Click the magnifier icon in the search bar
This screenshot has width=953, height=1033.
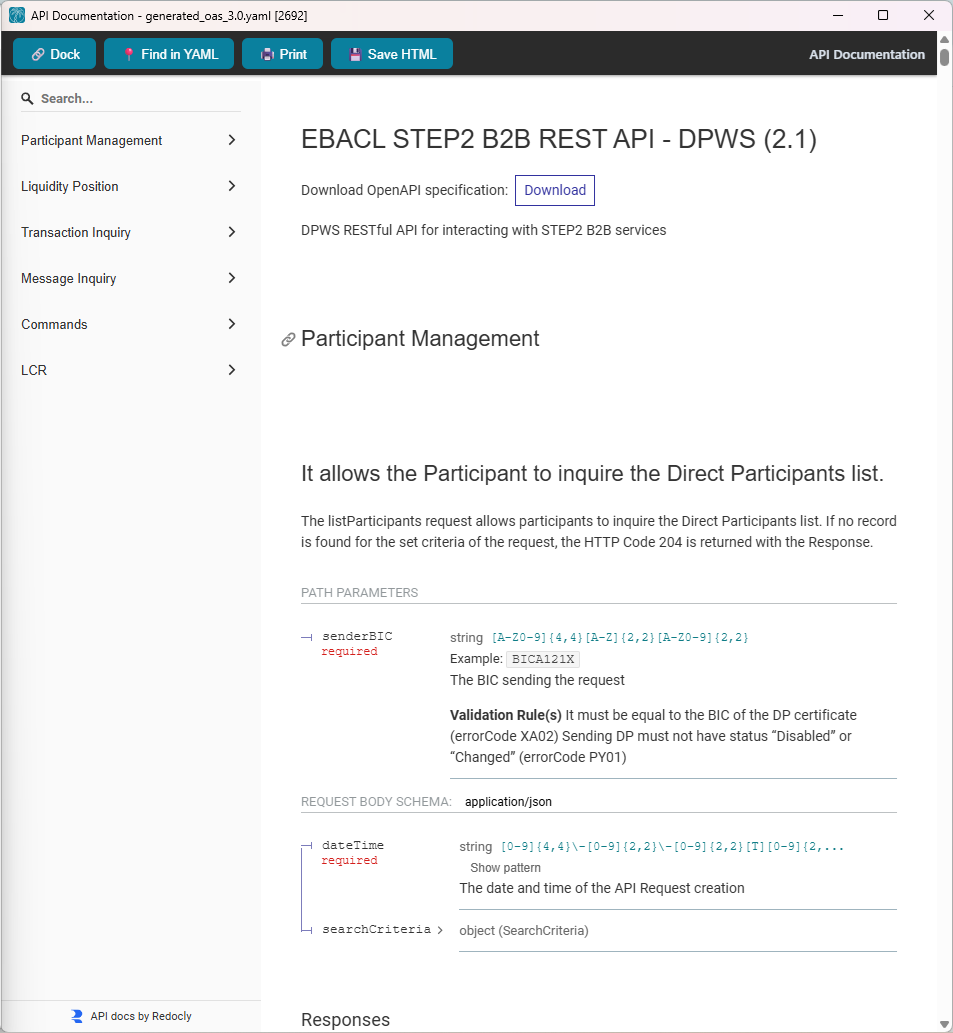[29, 98]
